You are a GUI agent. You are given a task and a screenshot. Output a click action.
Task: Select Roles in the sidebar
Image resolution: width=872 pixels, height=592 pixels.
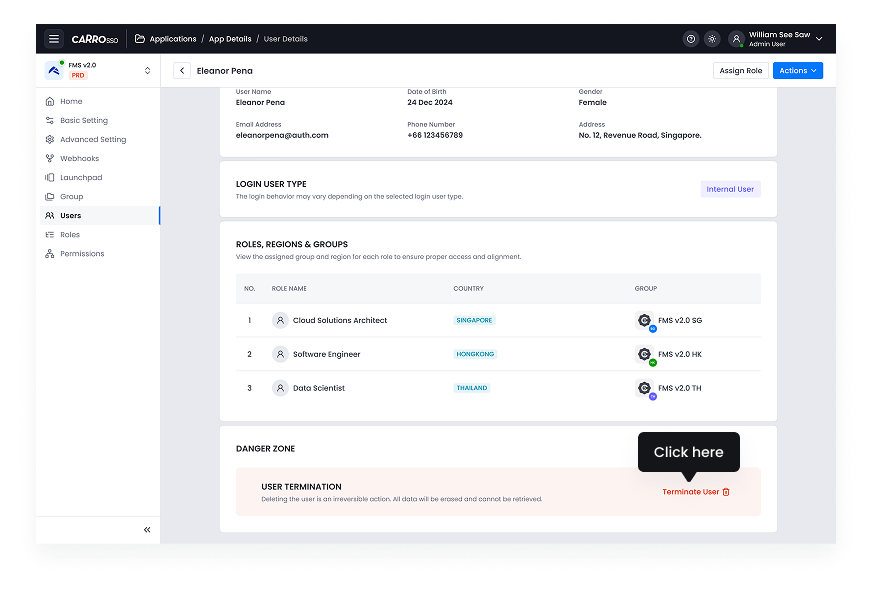69,235
